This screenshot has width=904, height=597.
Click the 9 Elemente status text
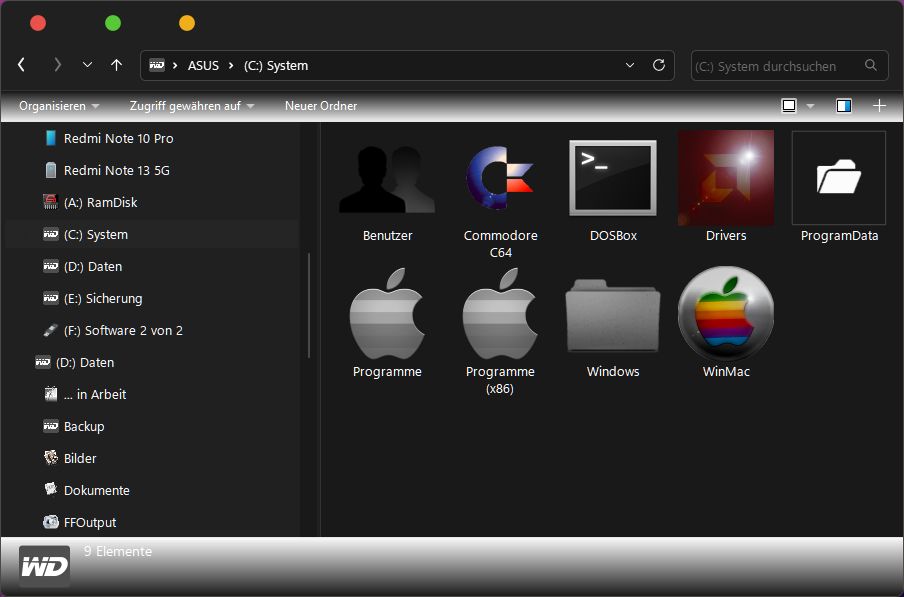tap(118, 551)
